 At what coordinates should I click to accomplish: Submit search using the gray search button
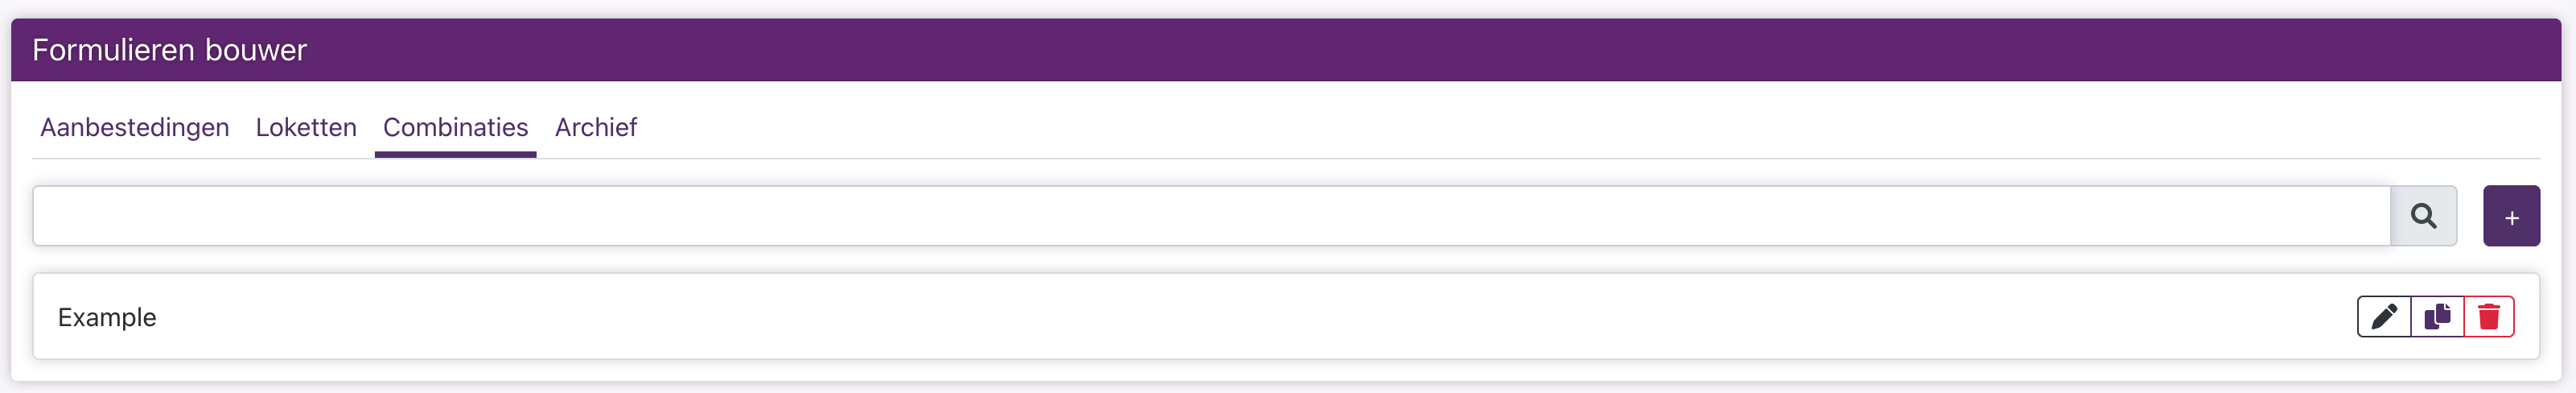tap(2423, 216)
